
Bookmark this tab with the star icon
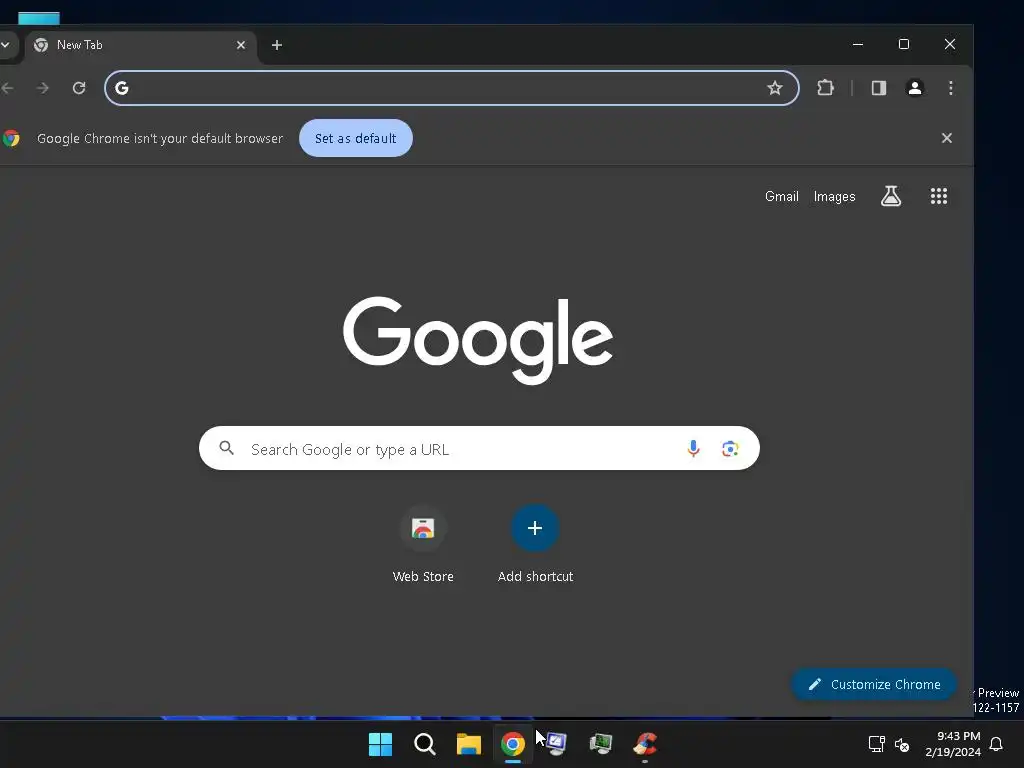775,88
